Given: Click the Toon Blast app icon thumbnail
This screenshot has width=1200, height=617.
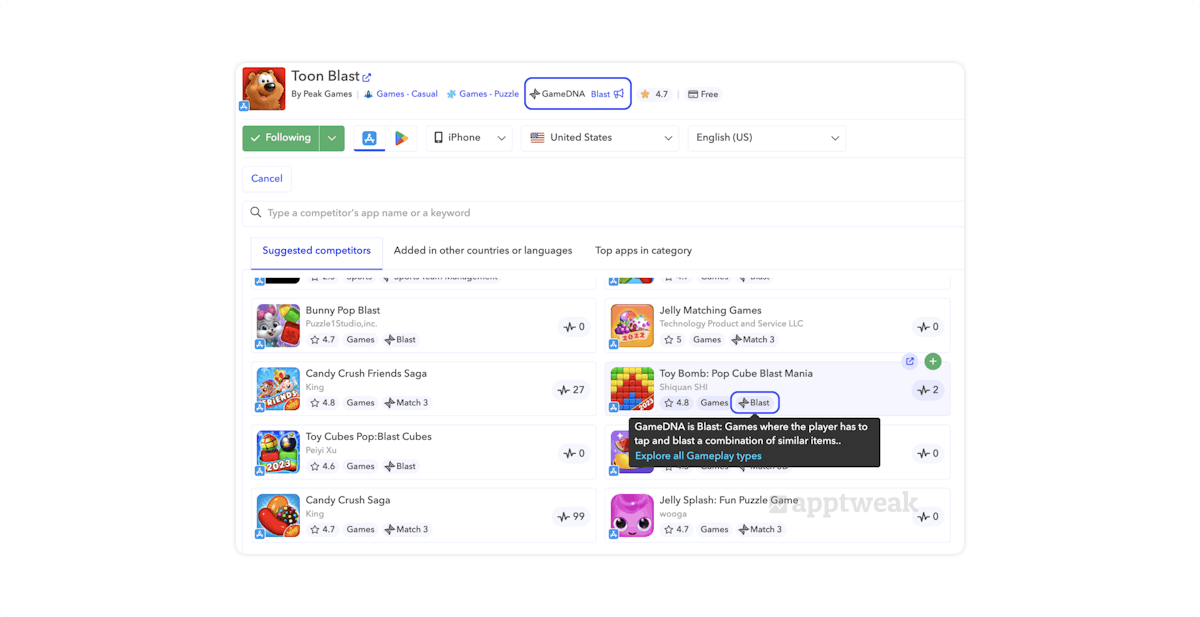Looking at the screenshot, I should click(263, 88).
